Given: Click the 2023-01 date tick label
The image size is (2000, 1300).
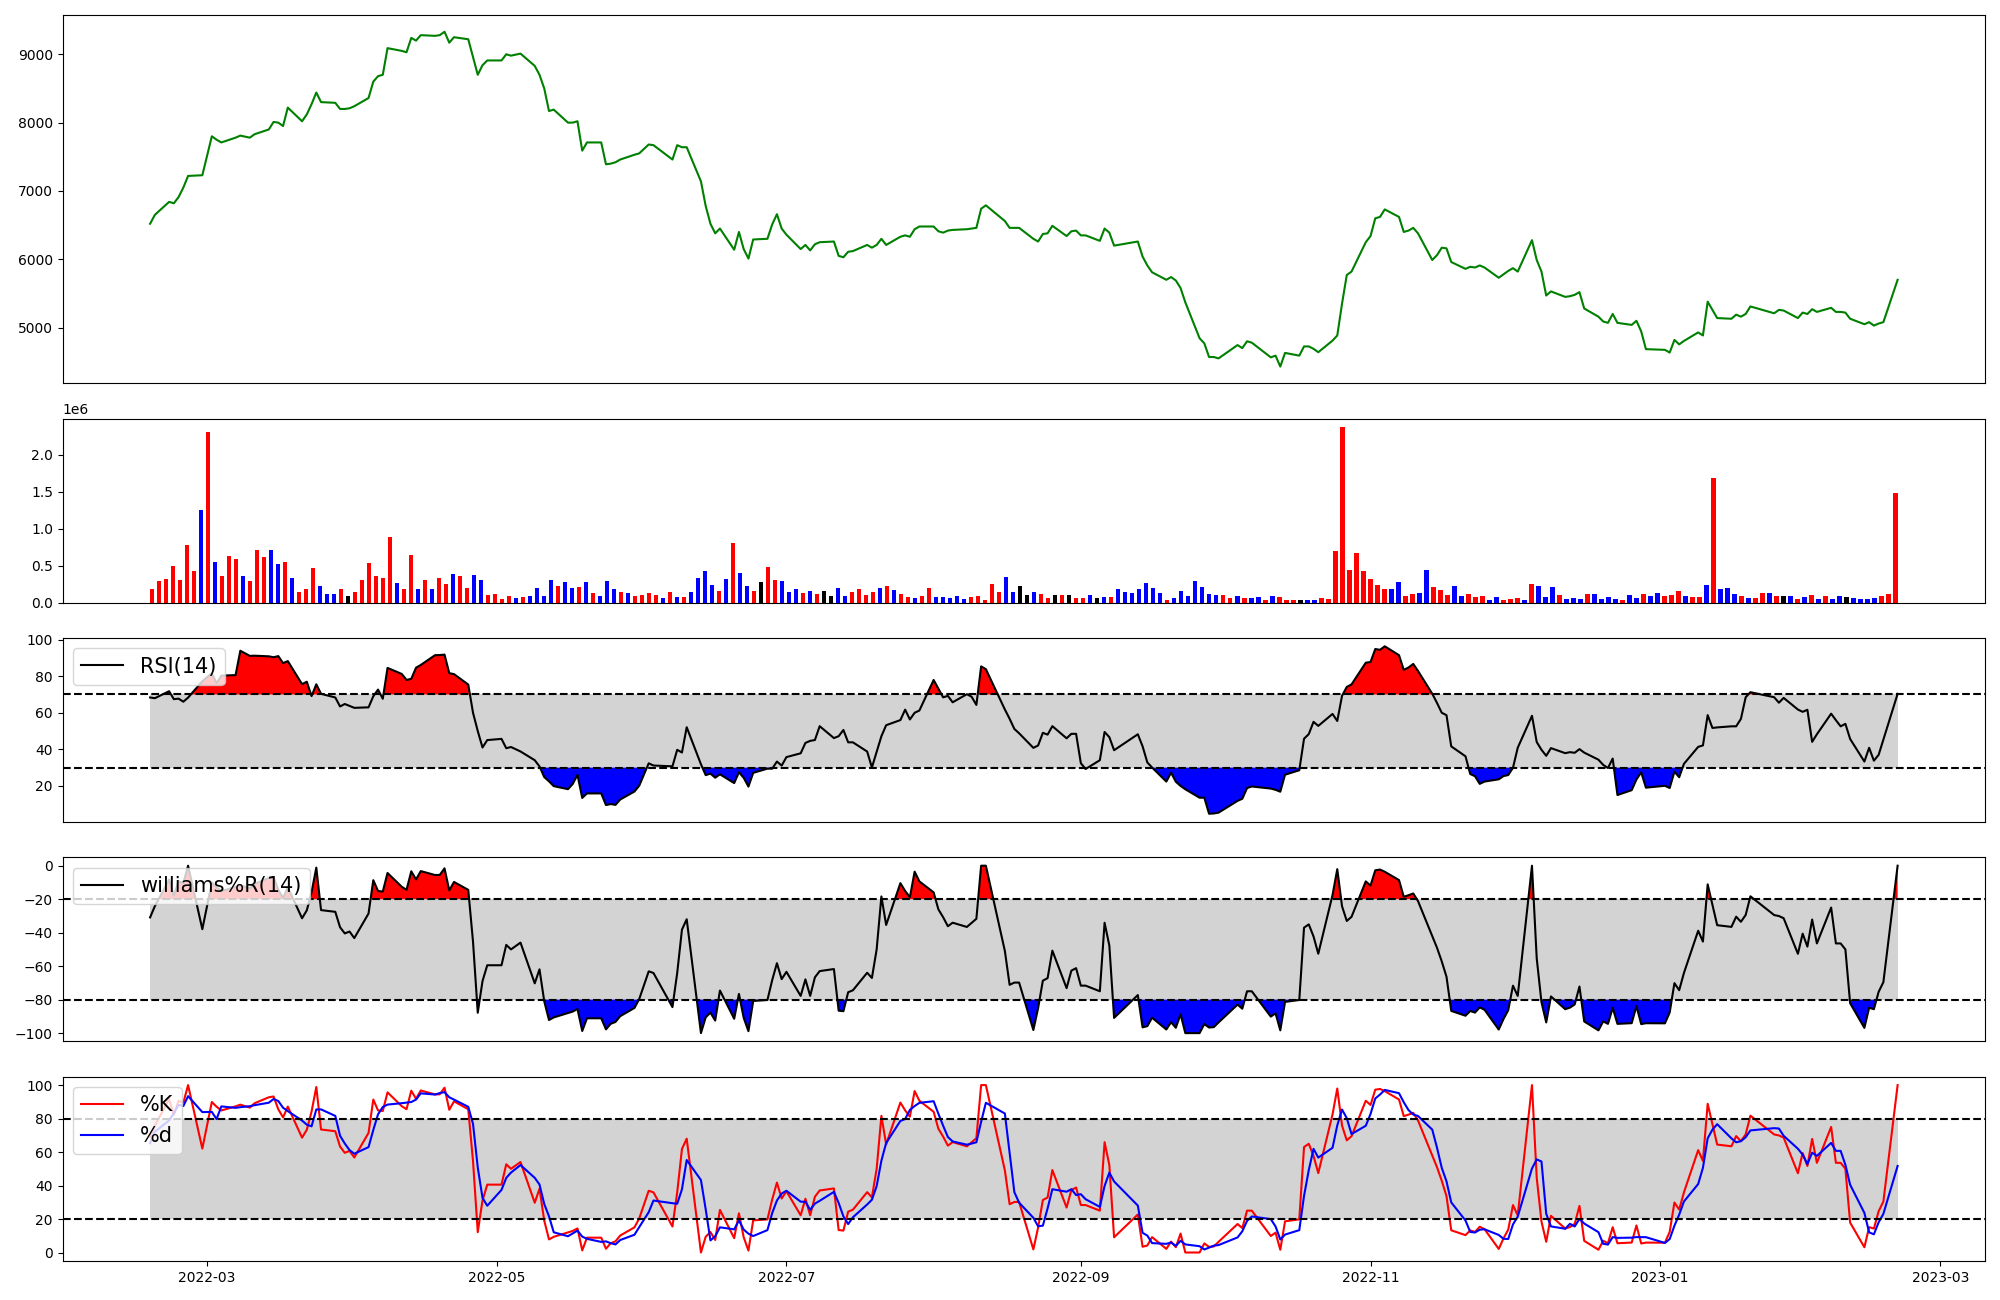Looking at the screenshot, I should click(1660, 1277).
